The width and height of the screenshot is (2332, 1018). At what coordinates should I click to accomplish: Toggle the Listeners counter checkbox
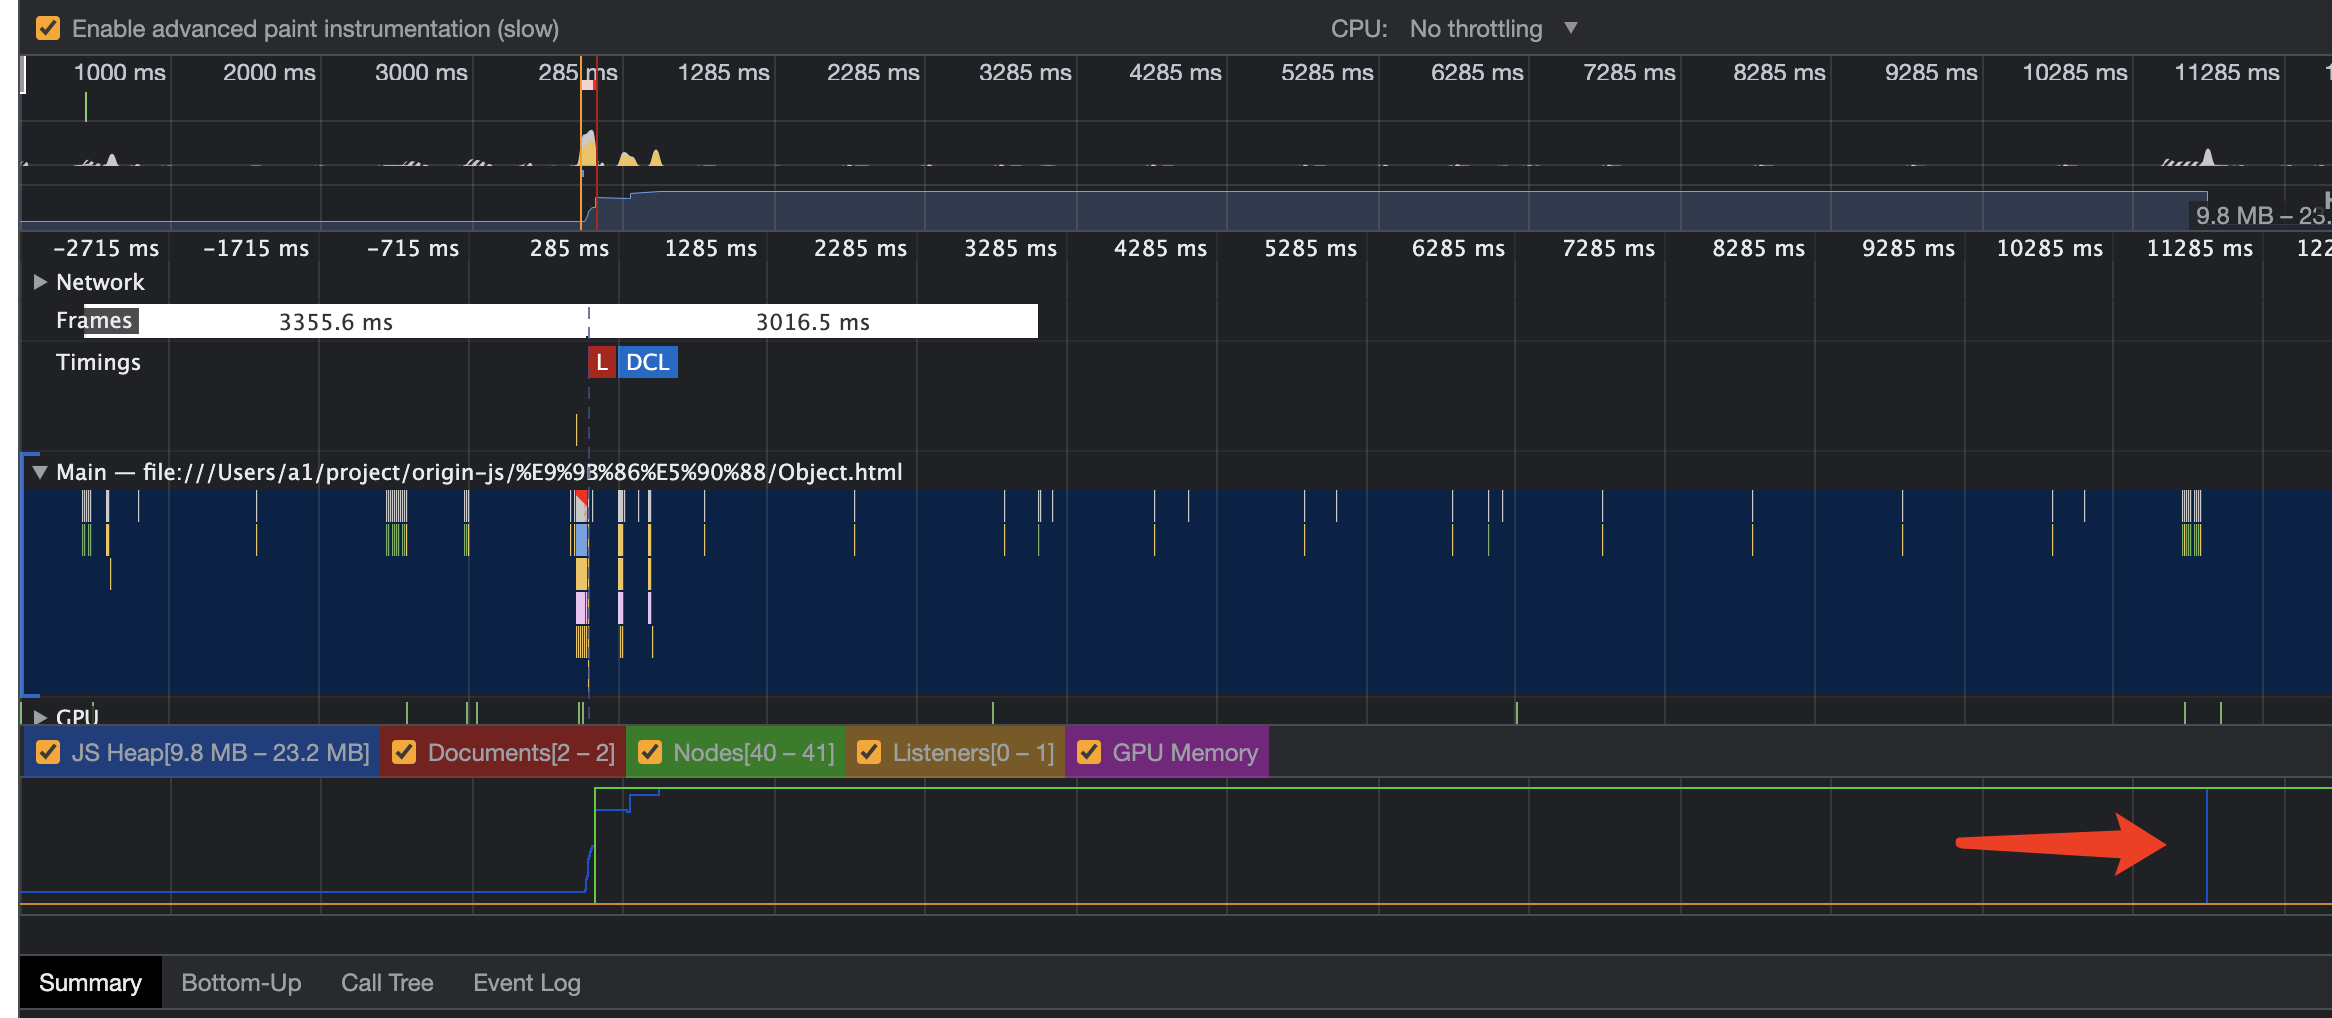[870, 752]
